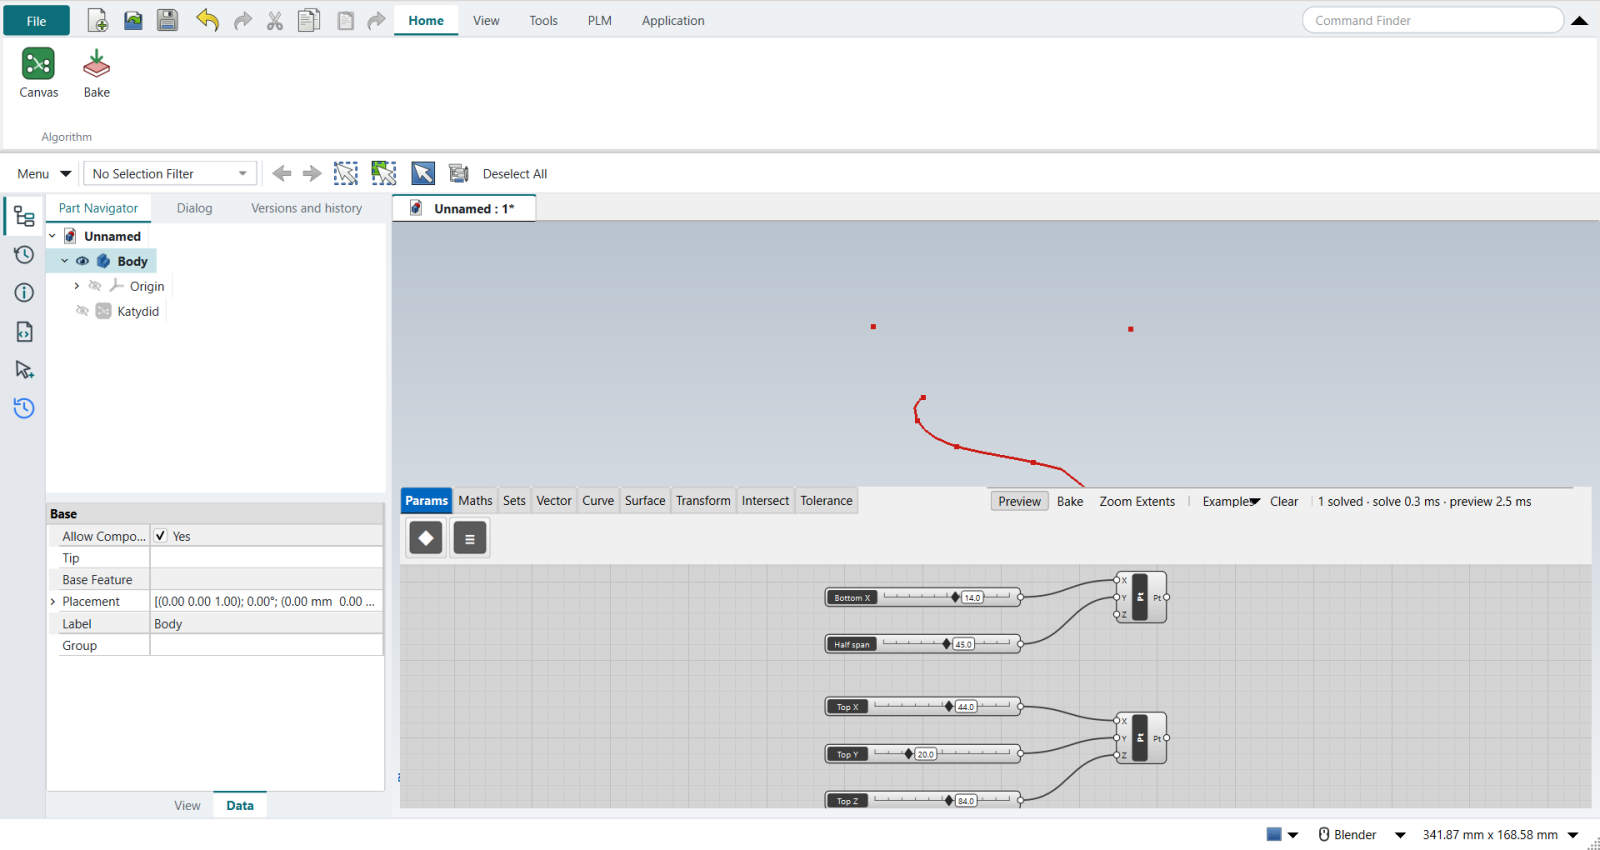Open the File menu button
The image size is (1600, 850).
(x=36, y=20)
